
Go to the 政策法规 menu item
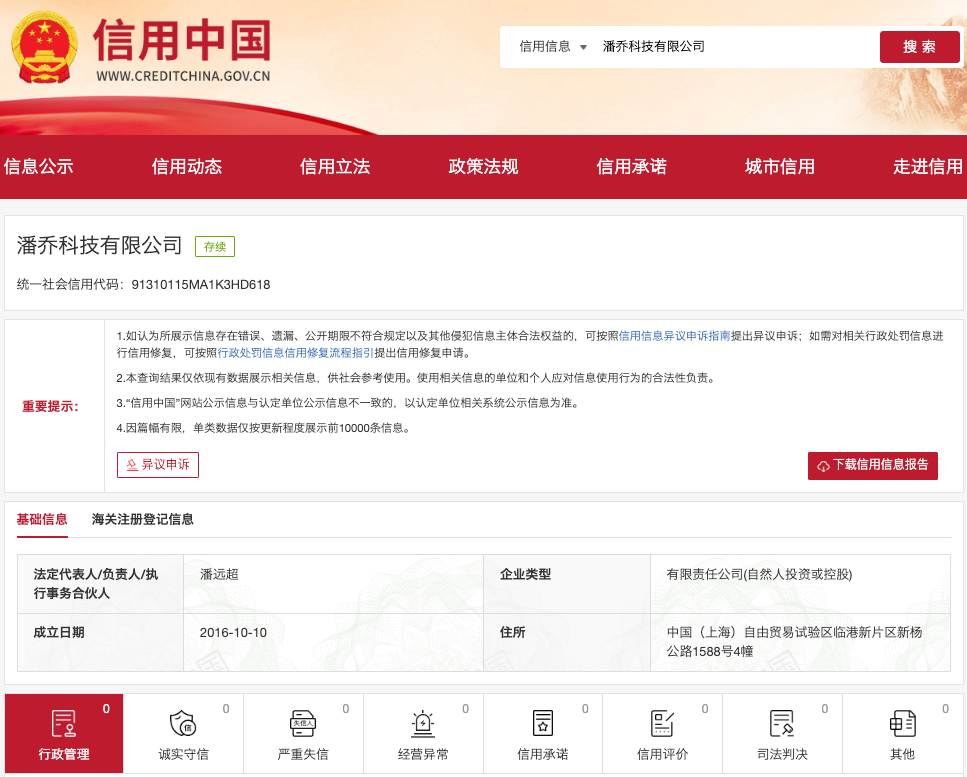pos(483,167)
